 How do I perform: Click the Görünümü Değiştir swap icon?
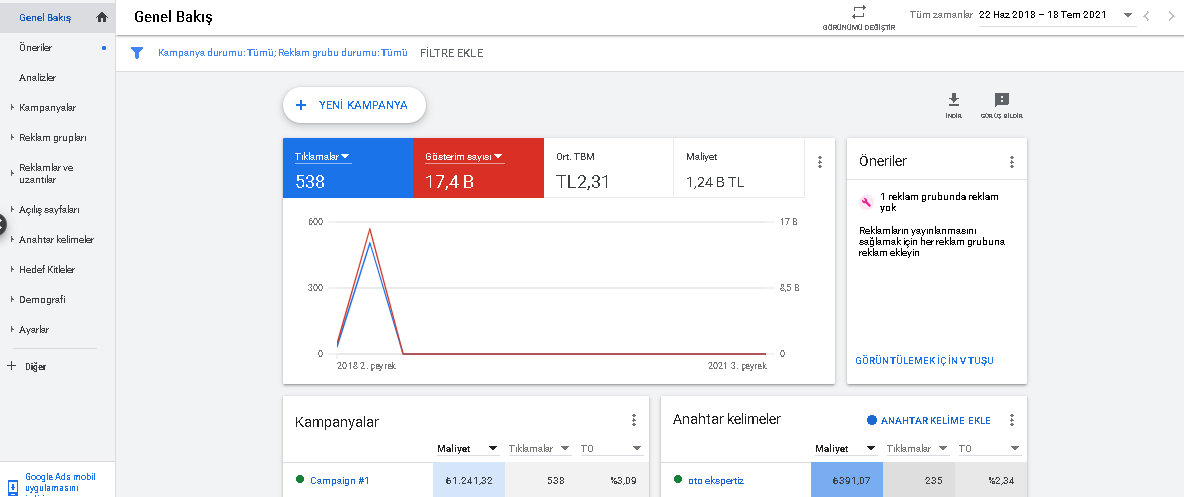(x=859, y=12)
